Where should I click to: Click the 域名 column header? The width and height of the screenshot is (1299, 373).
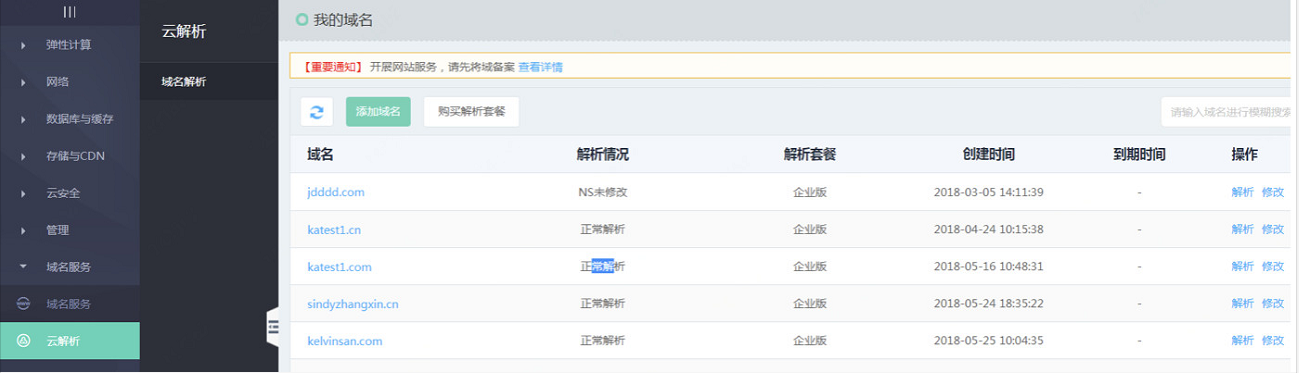pyautogui.click(x=320, y=154)
